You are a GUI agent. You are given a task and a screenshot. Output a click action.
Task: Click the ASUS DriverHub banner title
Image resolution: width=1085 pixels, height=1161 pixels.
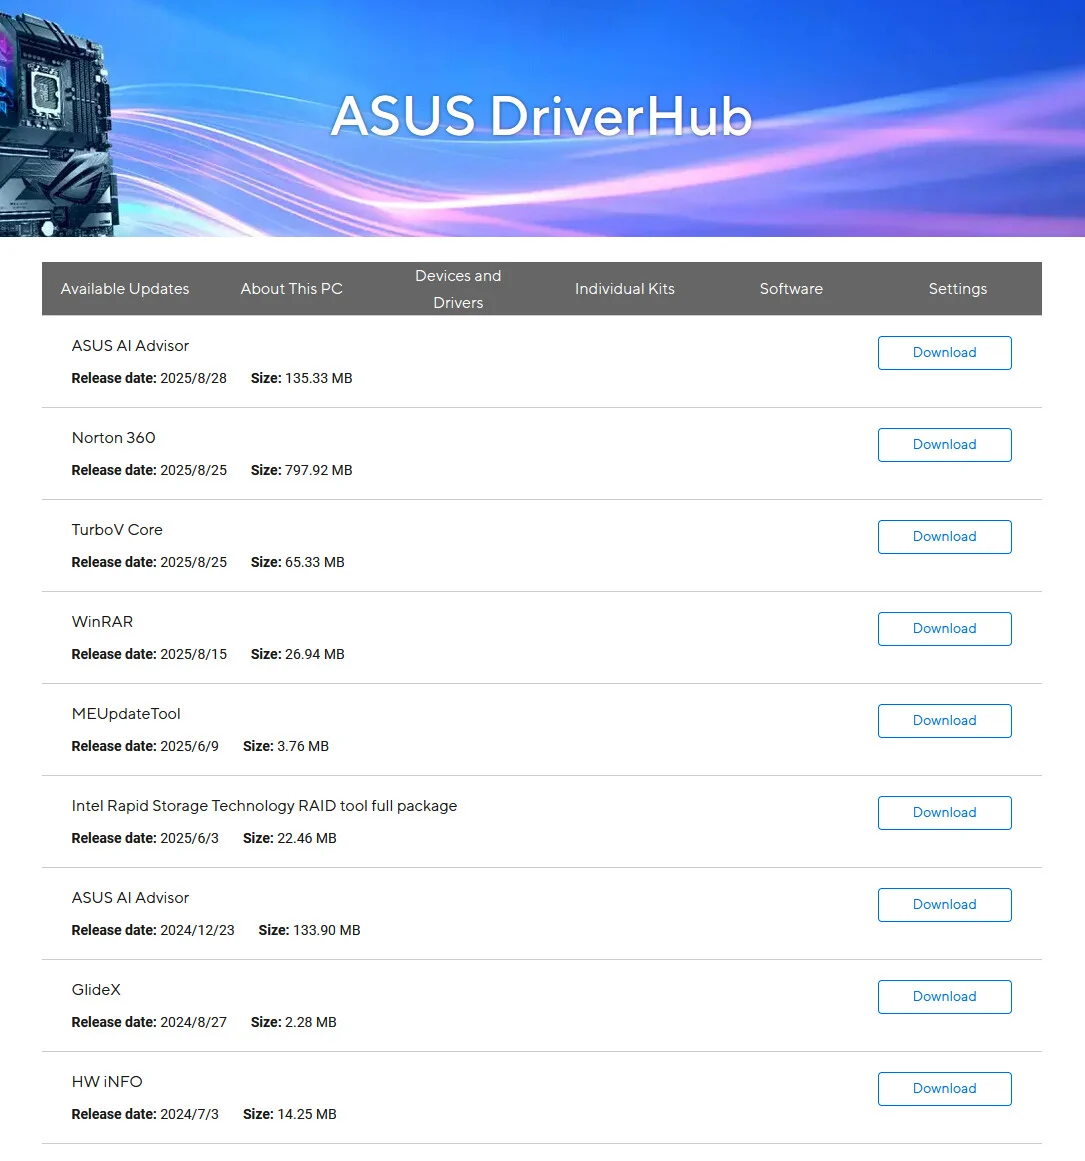click(541, 116)
